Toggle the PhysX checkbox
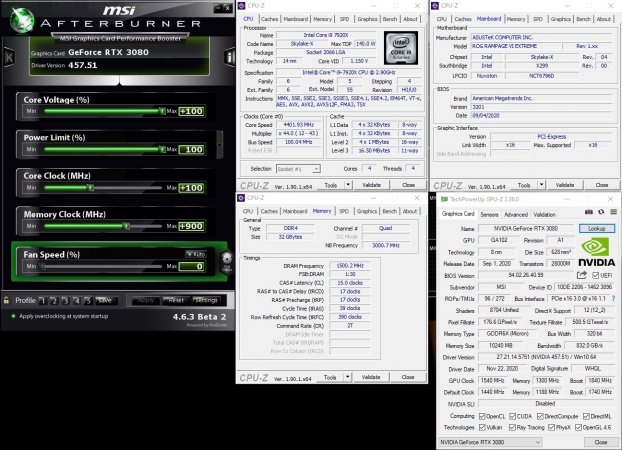This screenshot has height=450, width=622. click(x=551, y=427)
